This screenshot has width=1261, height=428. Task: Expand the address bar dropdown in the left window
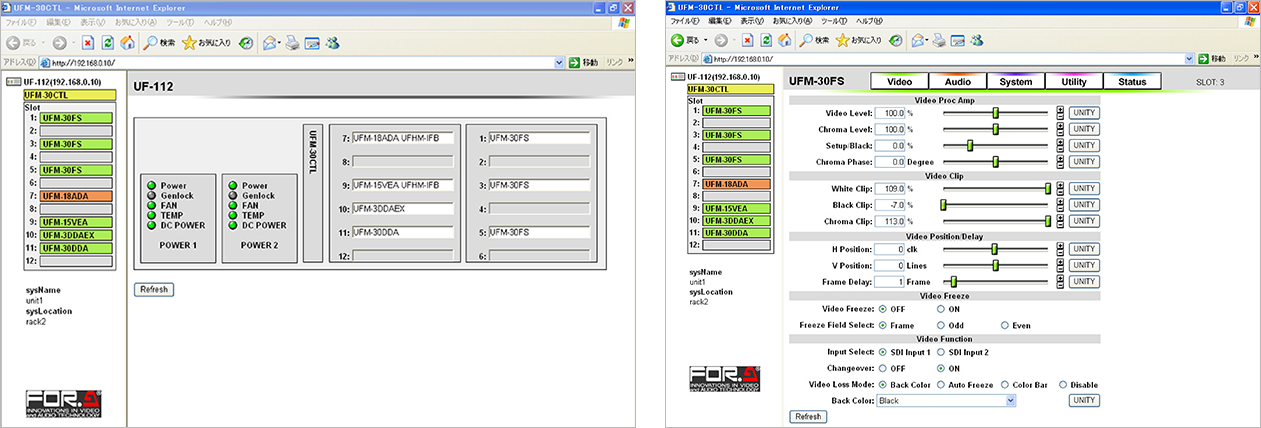(x=558, y=62)
